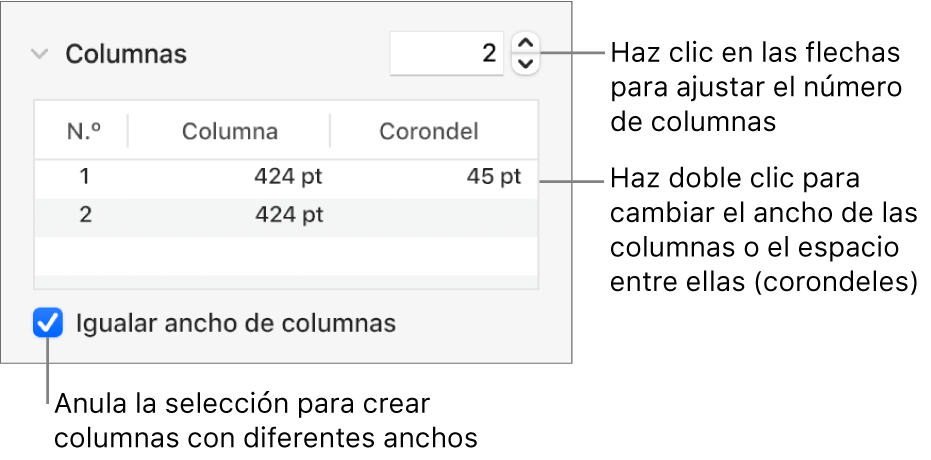Click the column count field showing 2
The width and height of the screenshot is (931, 460).
pos(446,53)
